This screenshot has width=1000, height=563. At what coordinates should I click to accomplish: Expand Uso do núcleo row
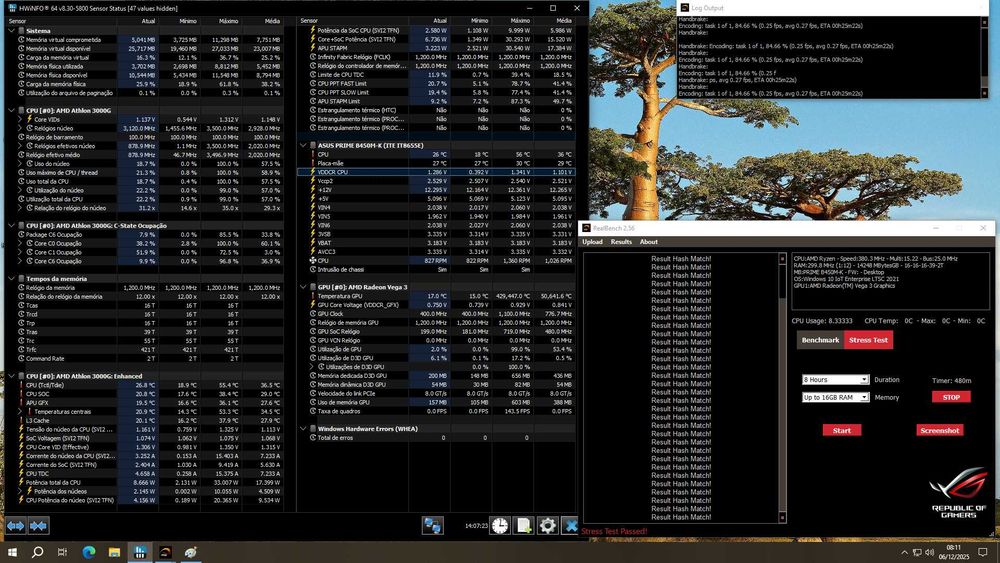(x=20, y=163)
